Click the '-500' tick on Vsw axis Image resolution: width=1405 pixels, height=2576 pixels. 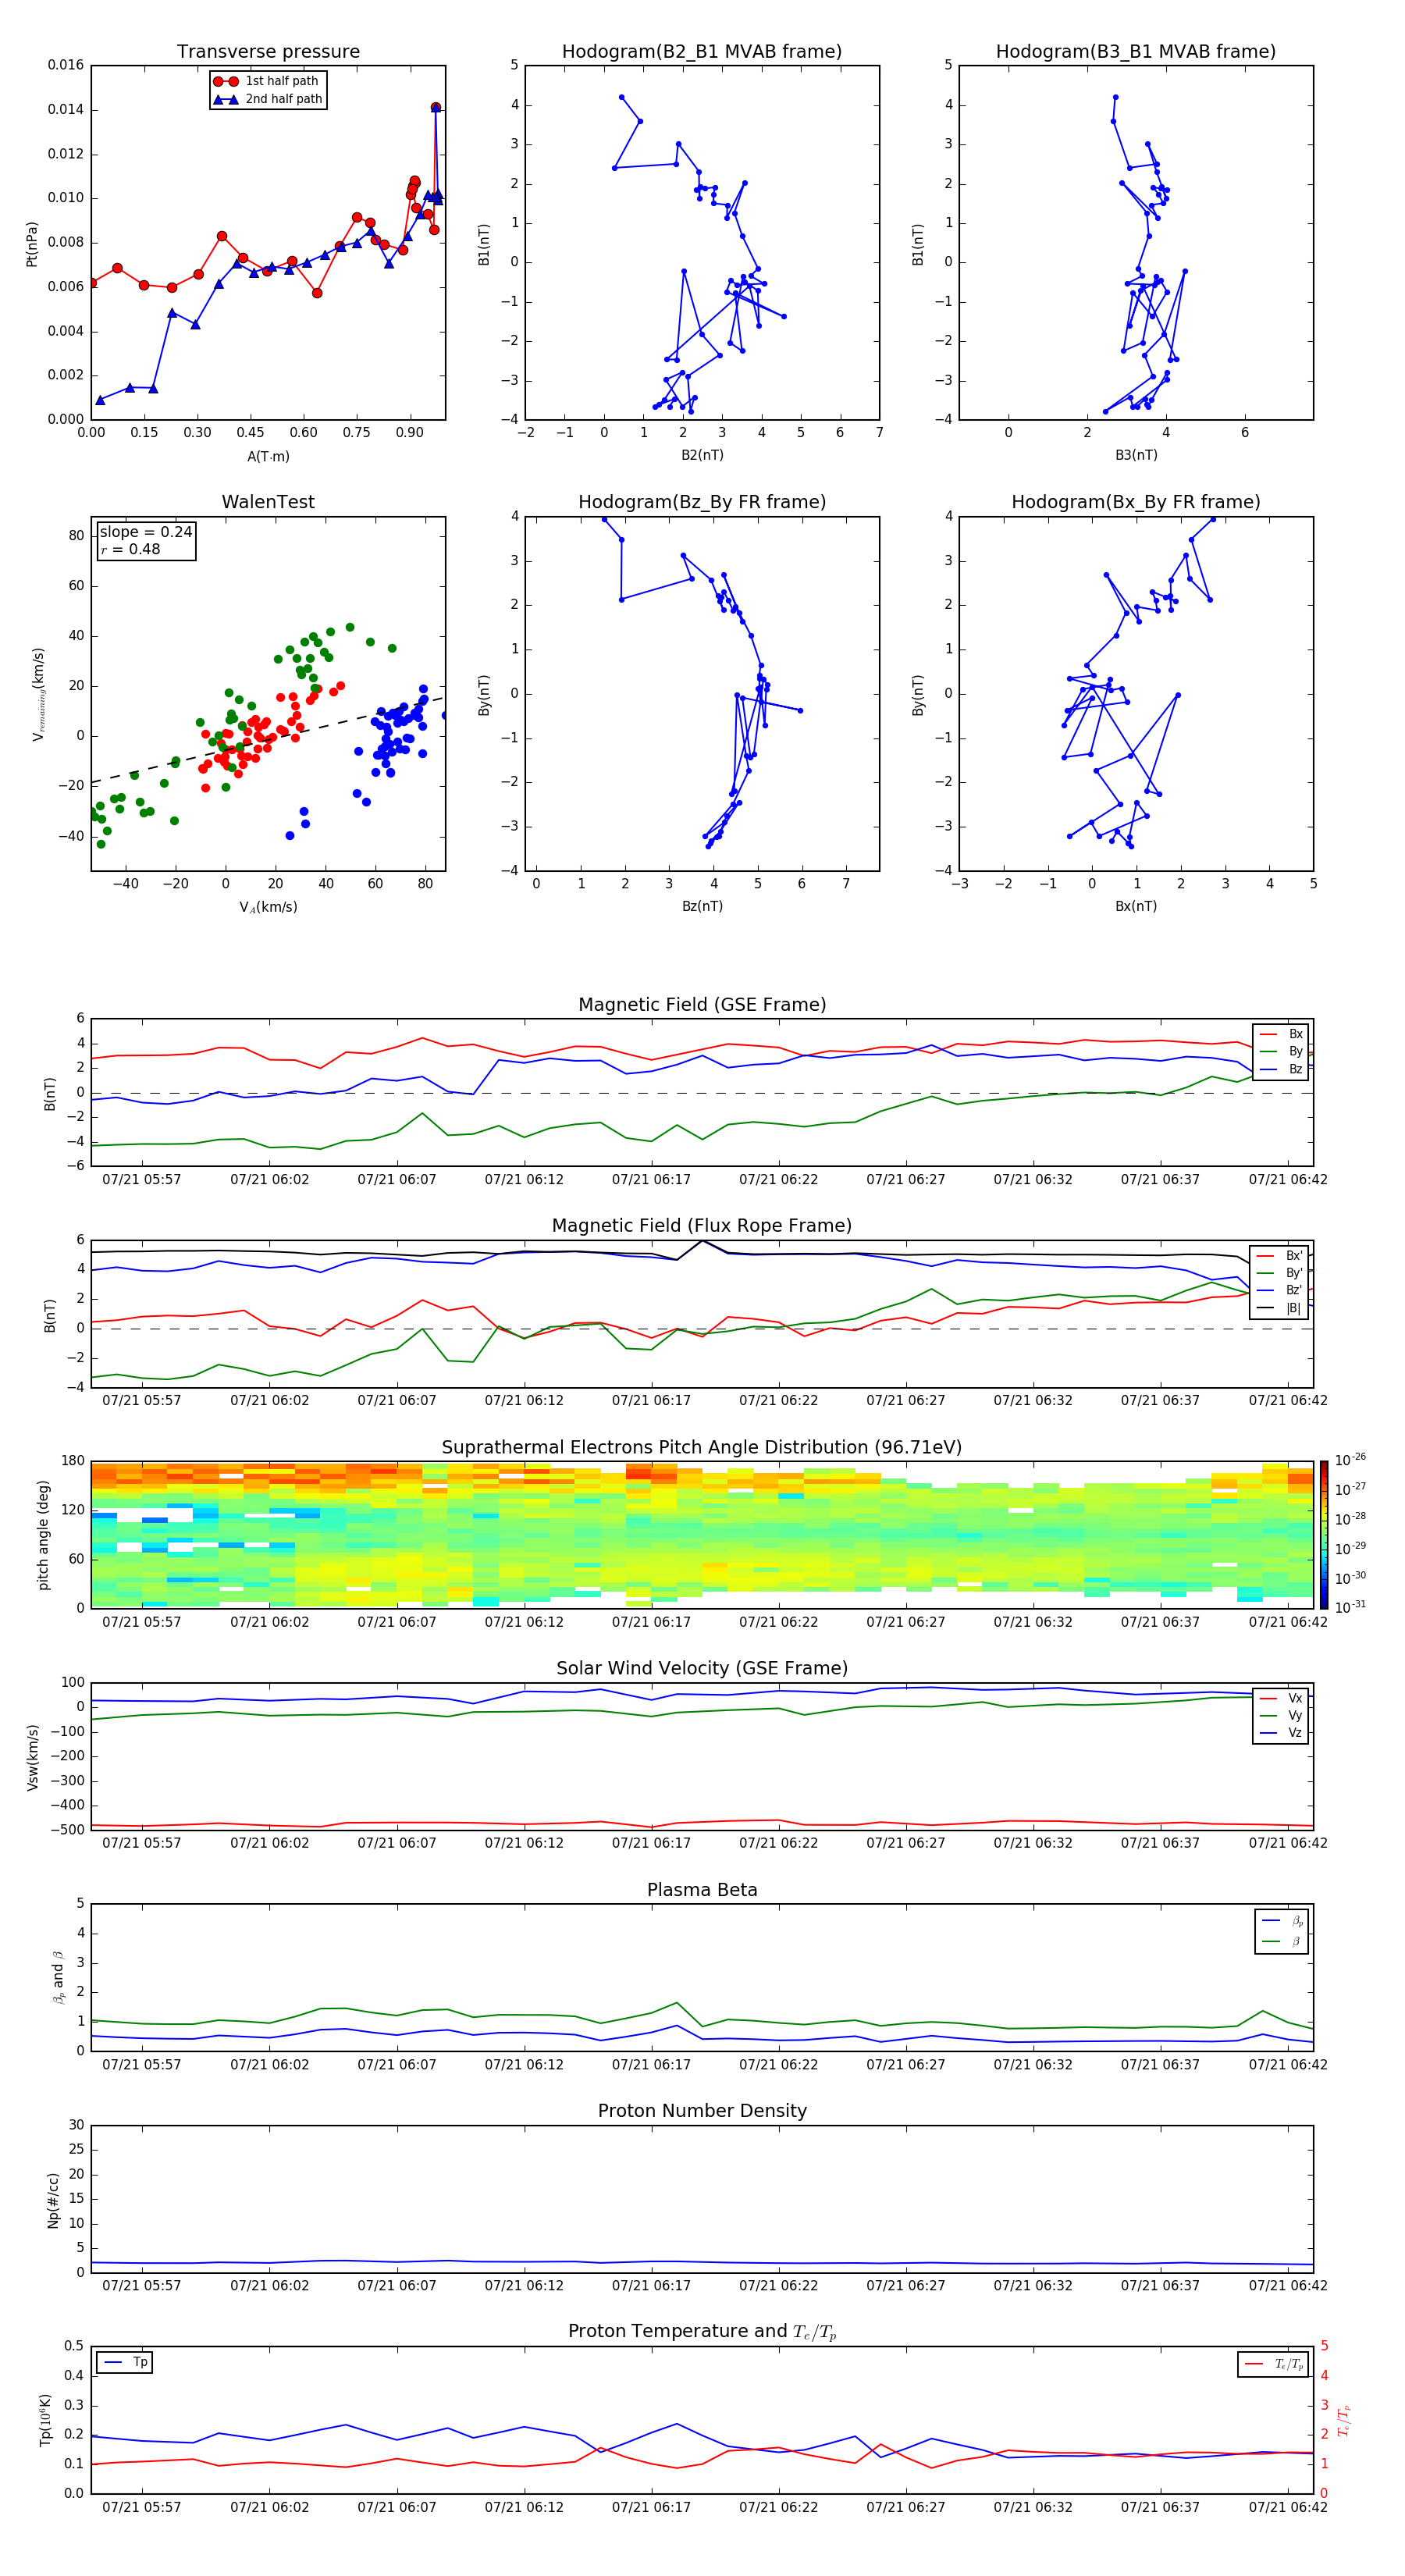click(x=69, y=1830)
